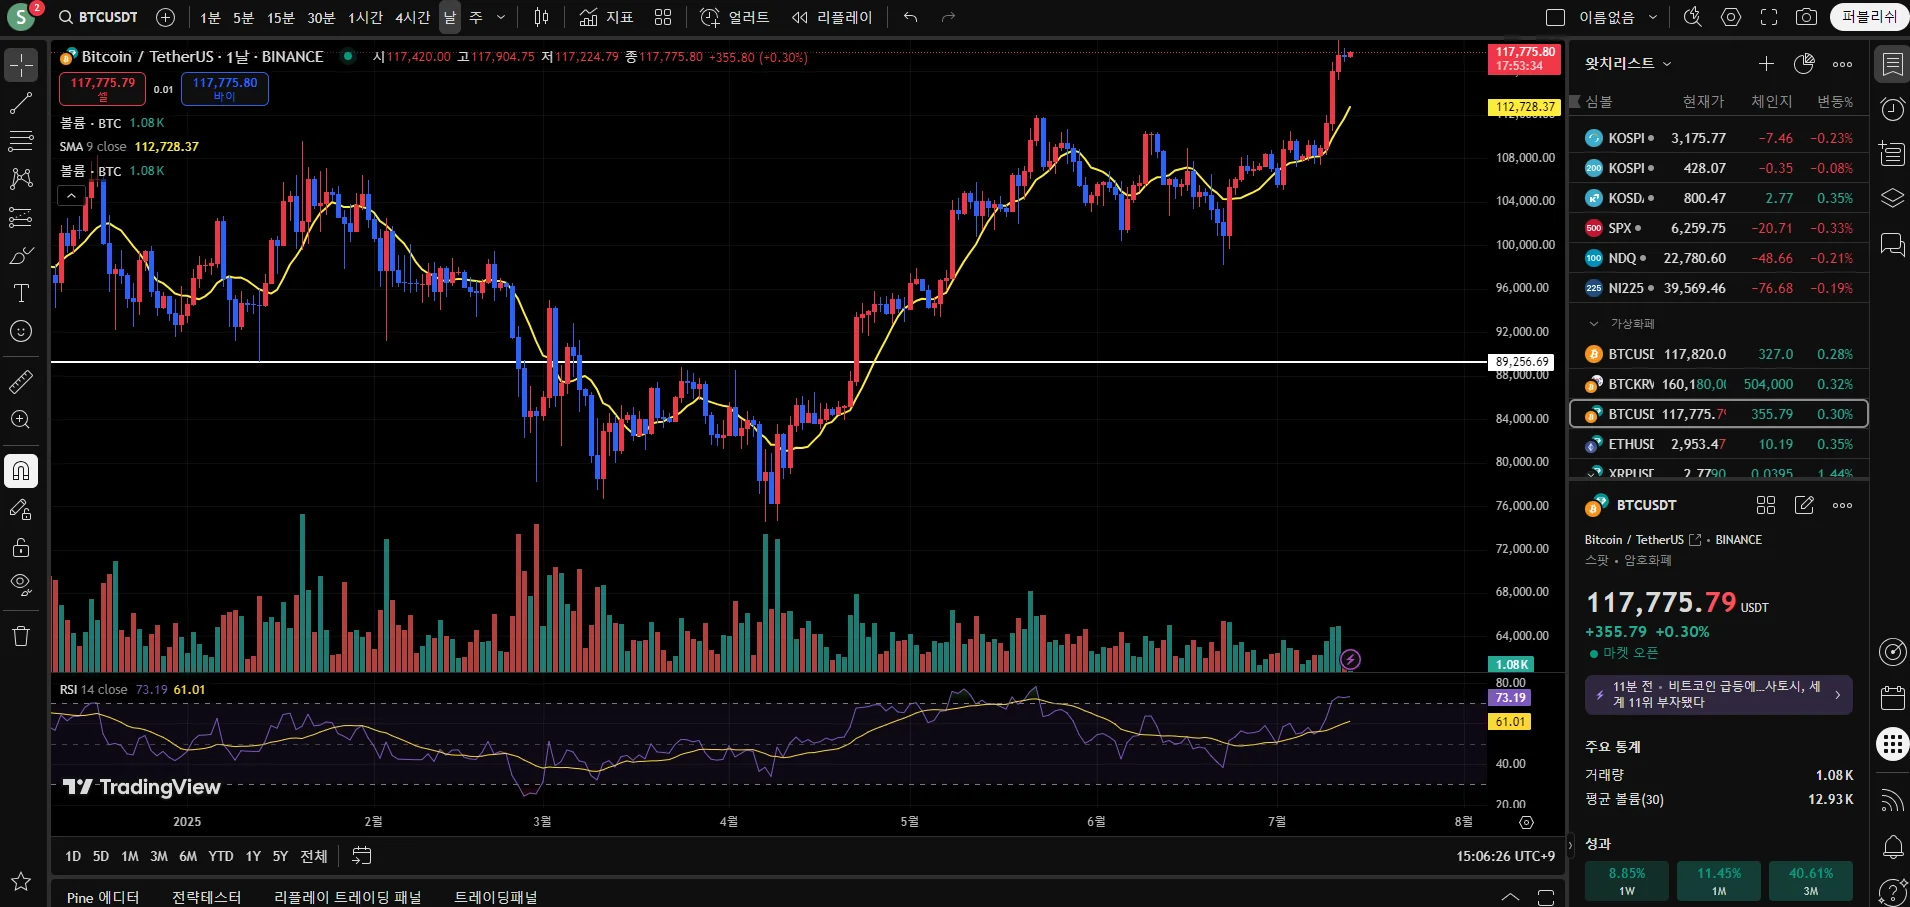Switch to the 15분 timeframe
The height and width of the screenshot is (907, 1910).
tap(280, 17)
